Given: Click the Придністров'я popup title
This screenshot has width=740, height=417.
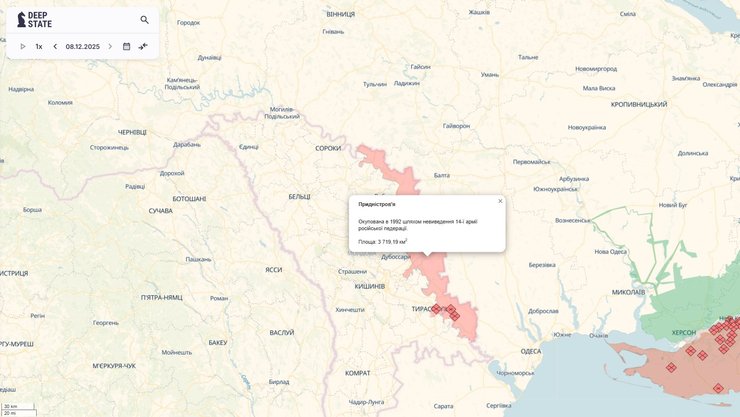Looking at the screenshot, I should click(377, 204).
